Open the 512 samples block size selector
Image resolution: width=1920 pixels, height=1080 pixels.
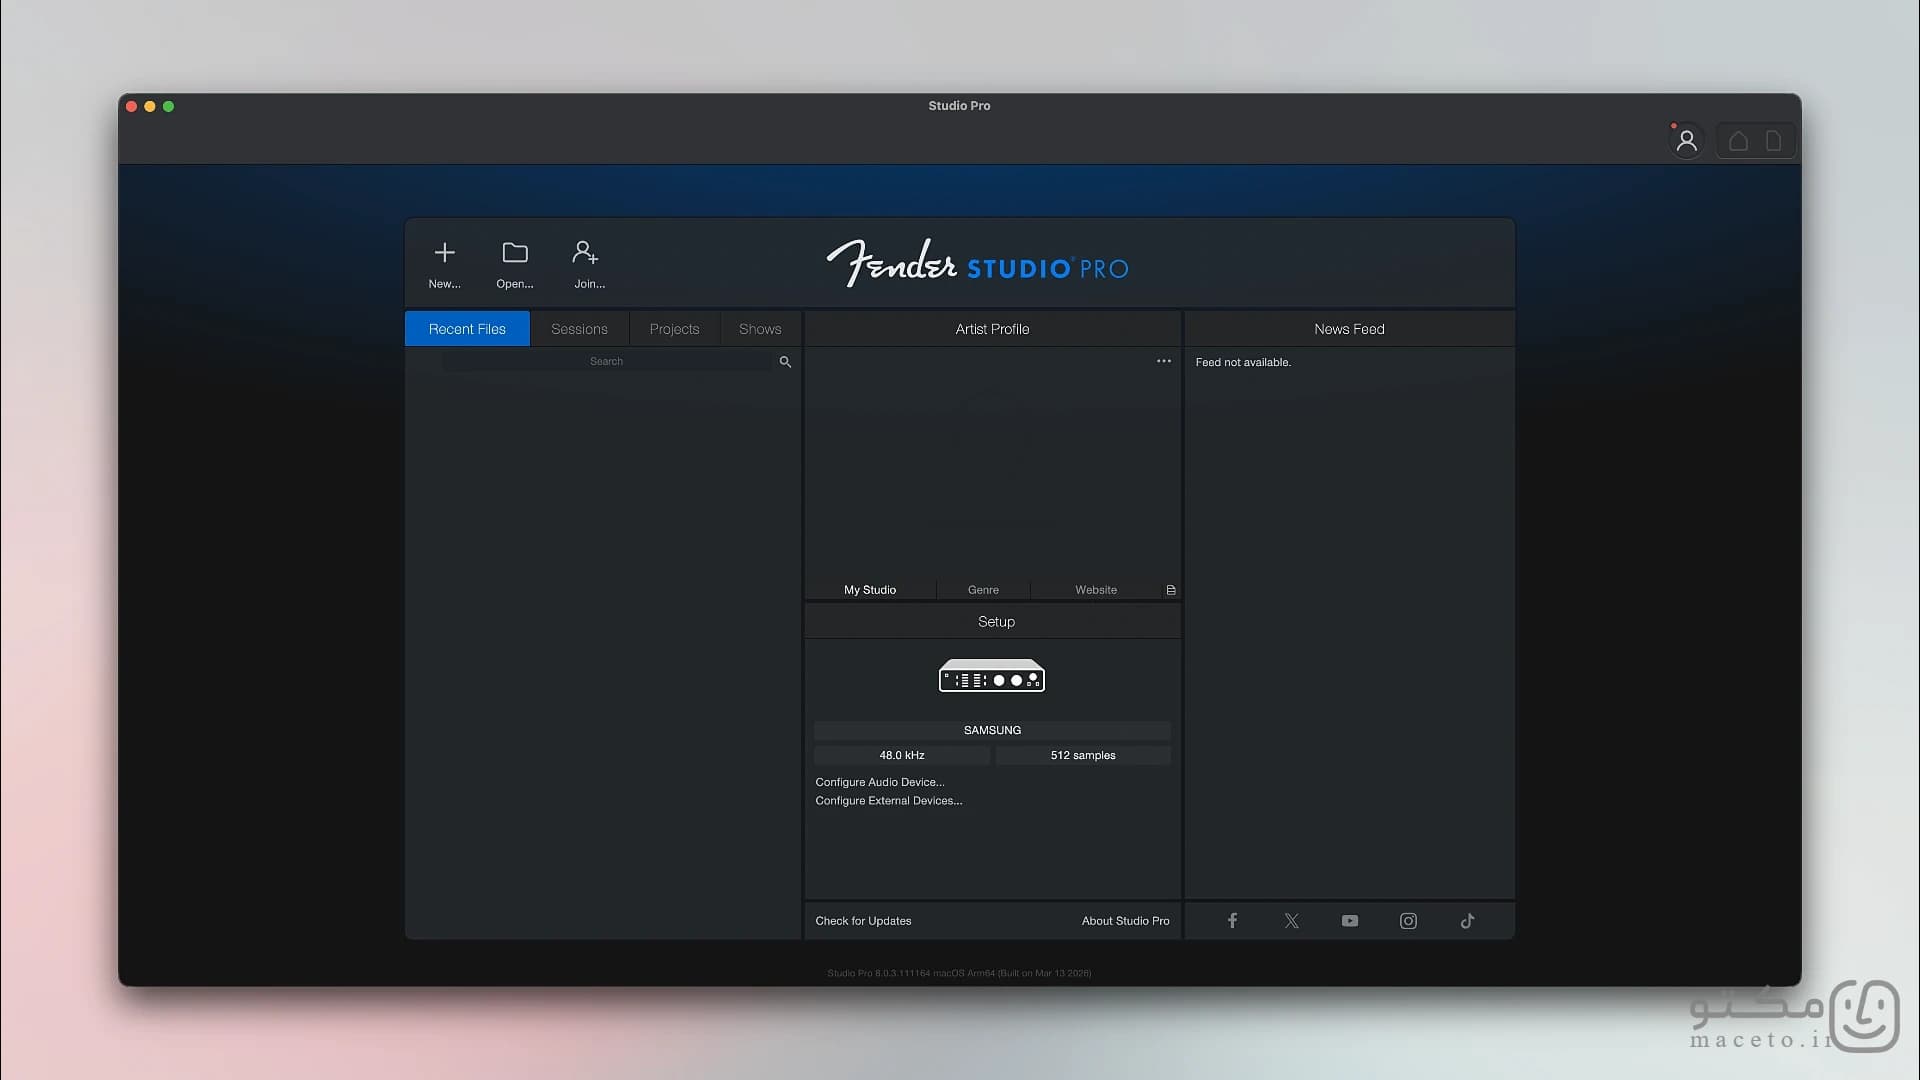click(x=1083, y=755)
